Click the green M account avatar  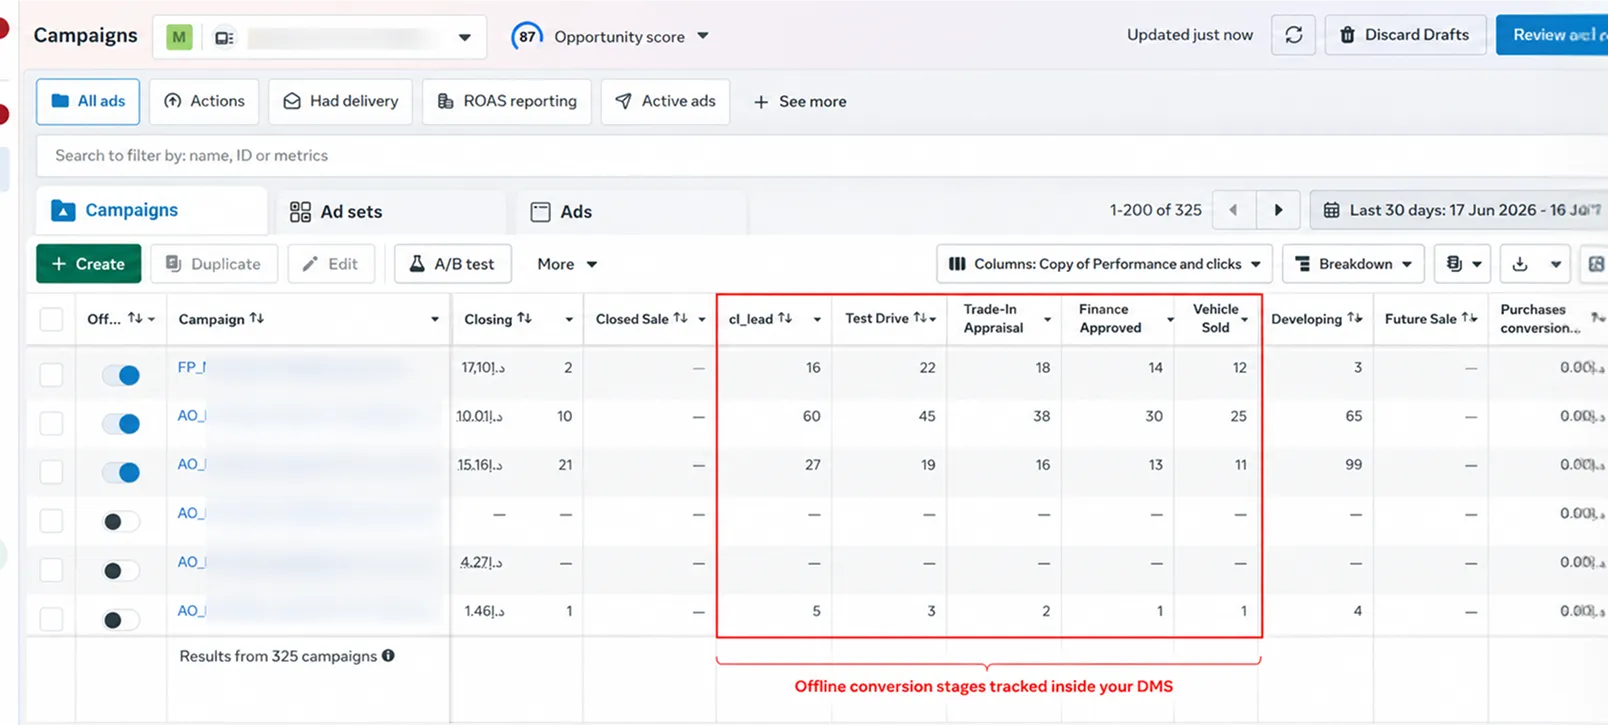(179, 37)
